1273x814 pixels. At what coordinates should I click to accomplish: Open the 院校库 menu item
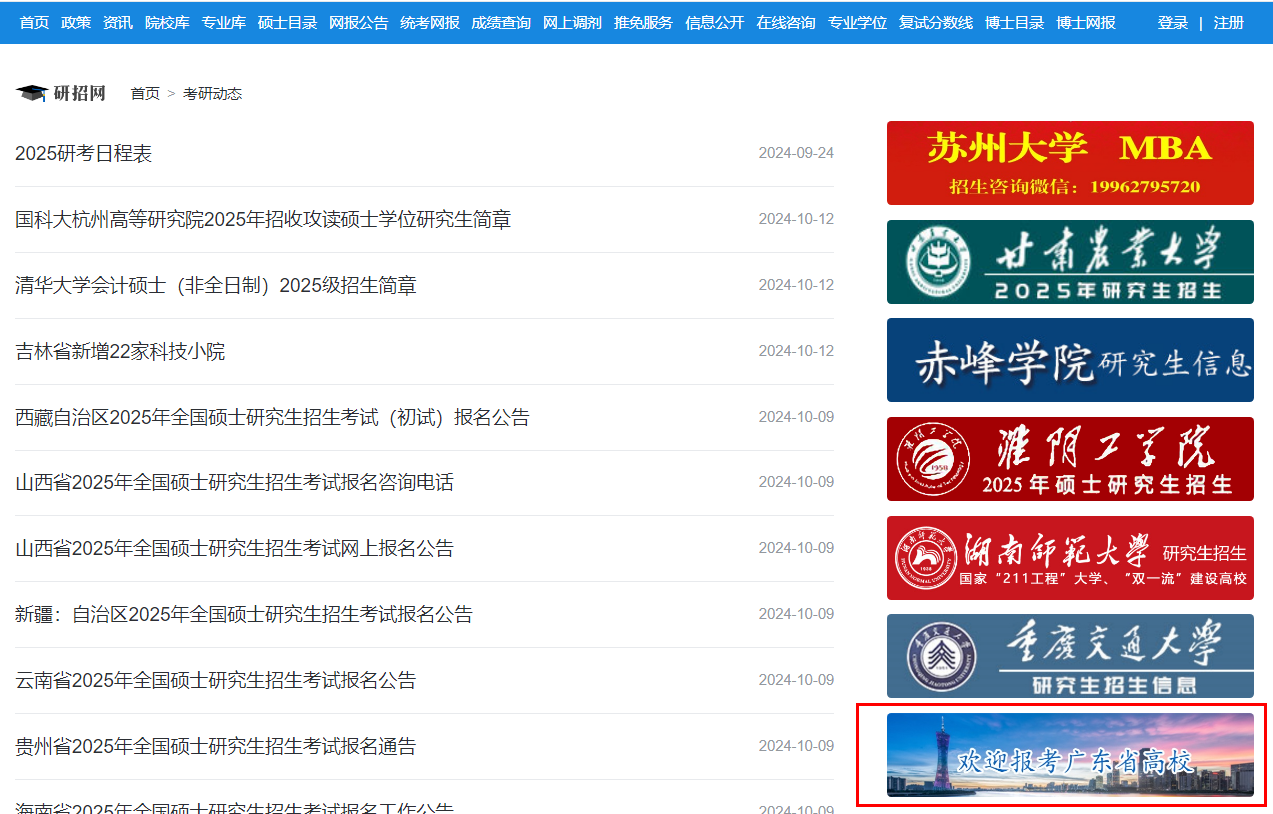pyautogui.click(x=166, y=22)
